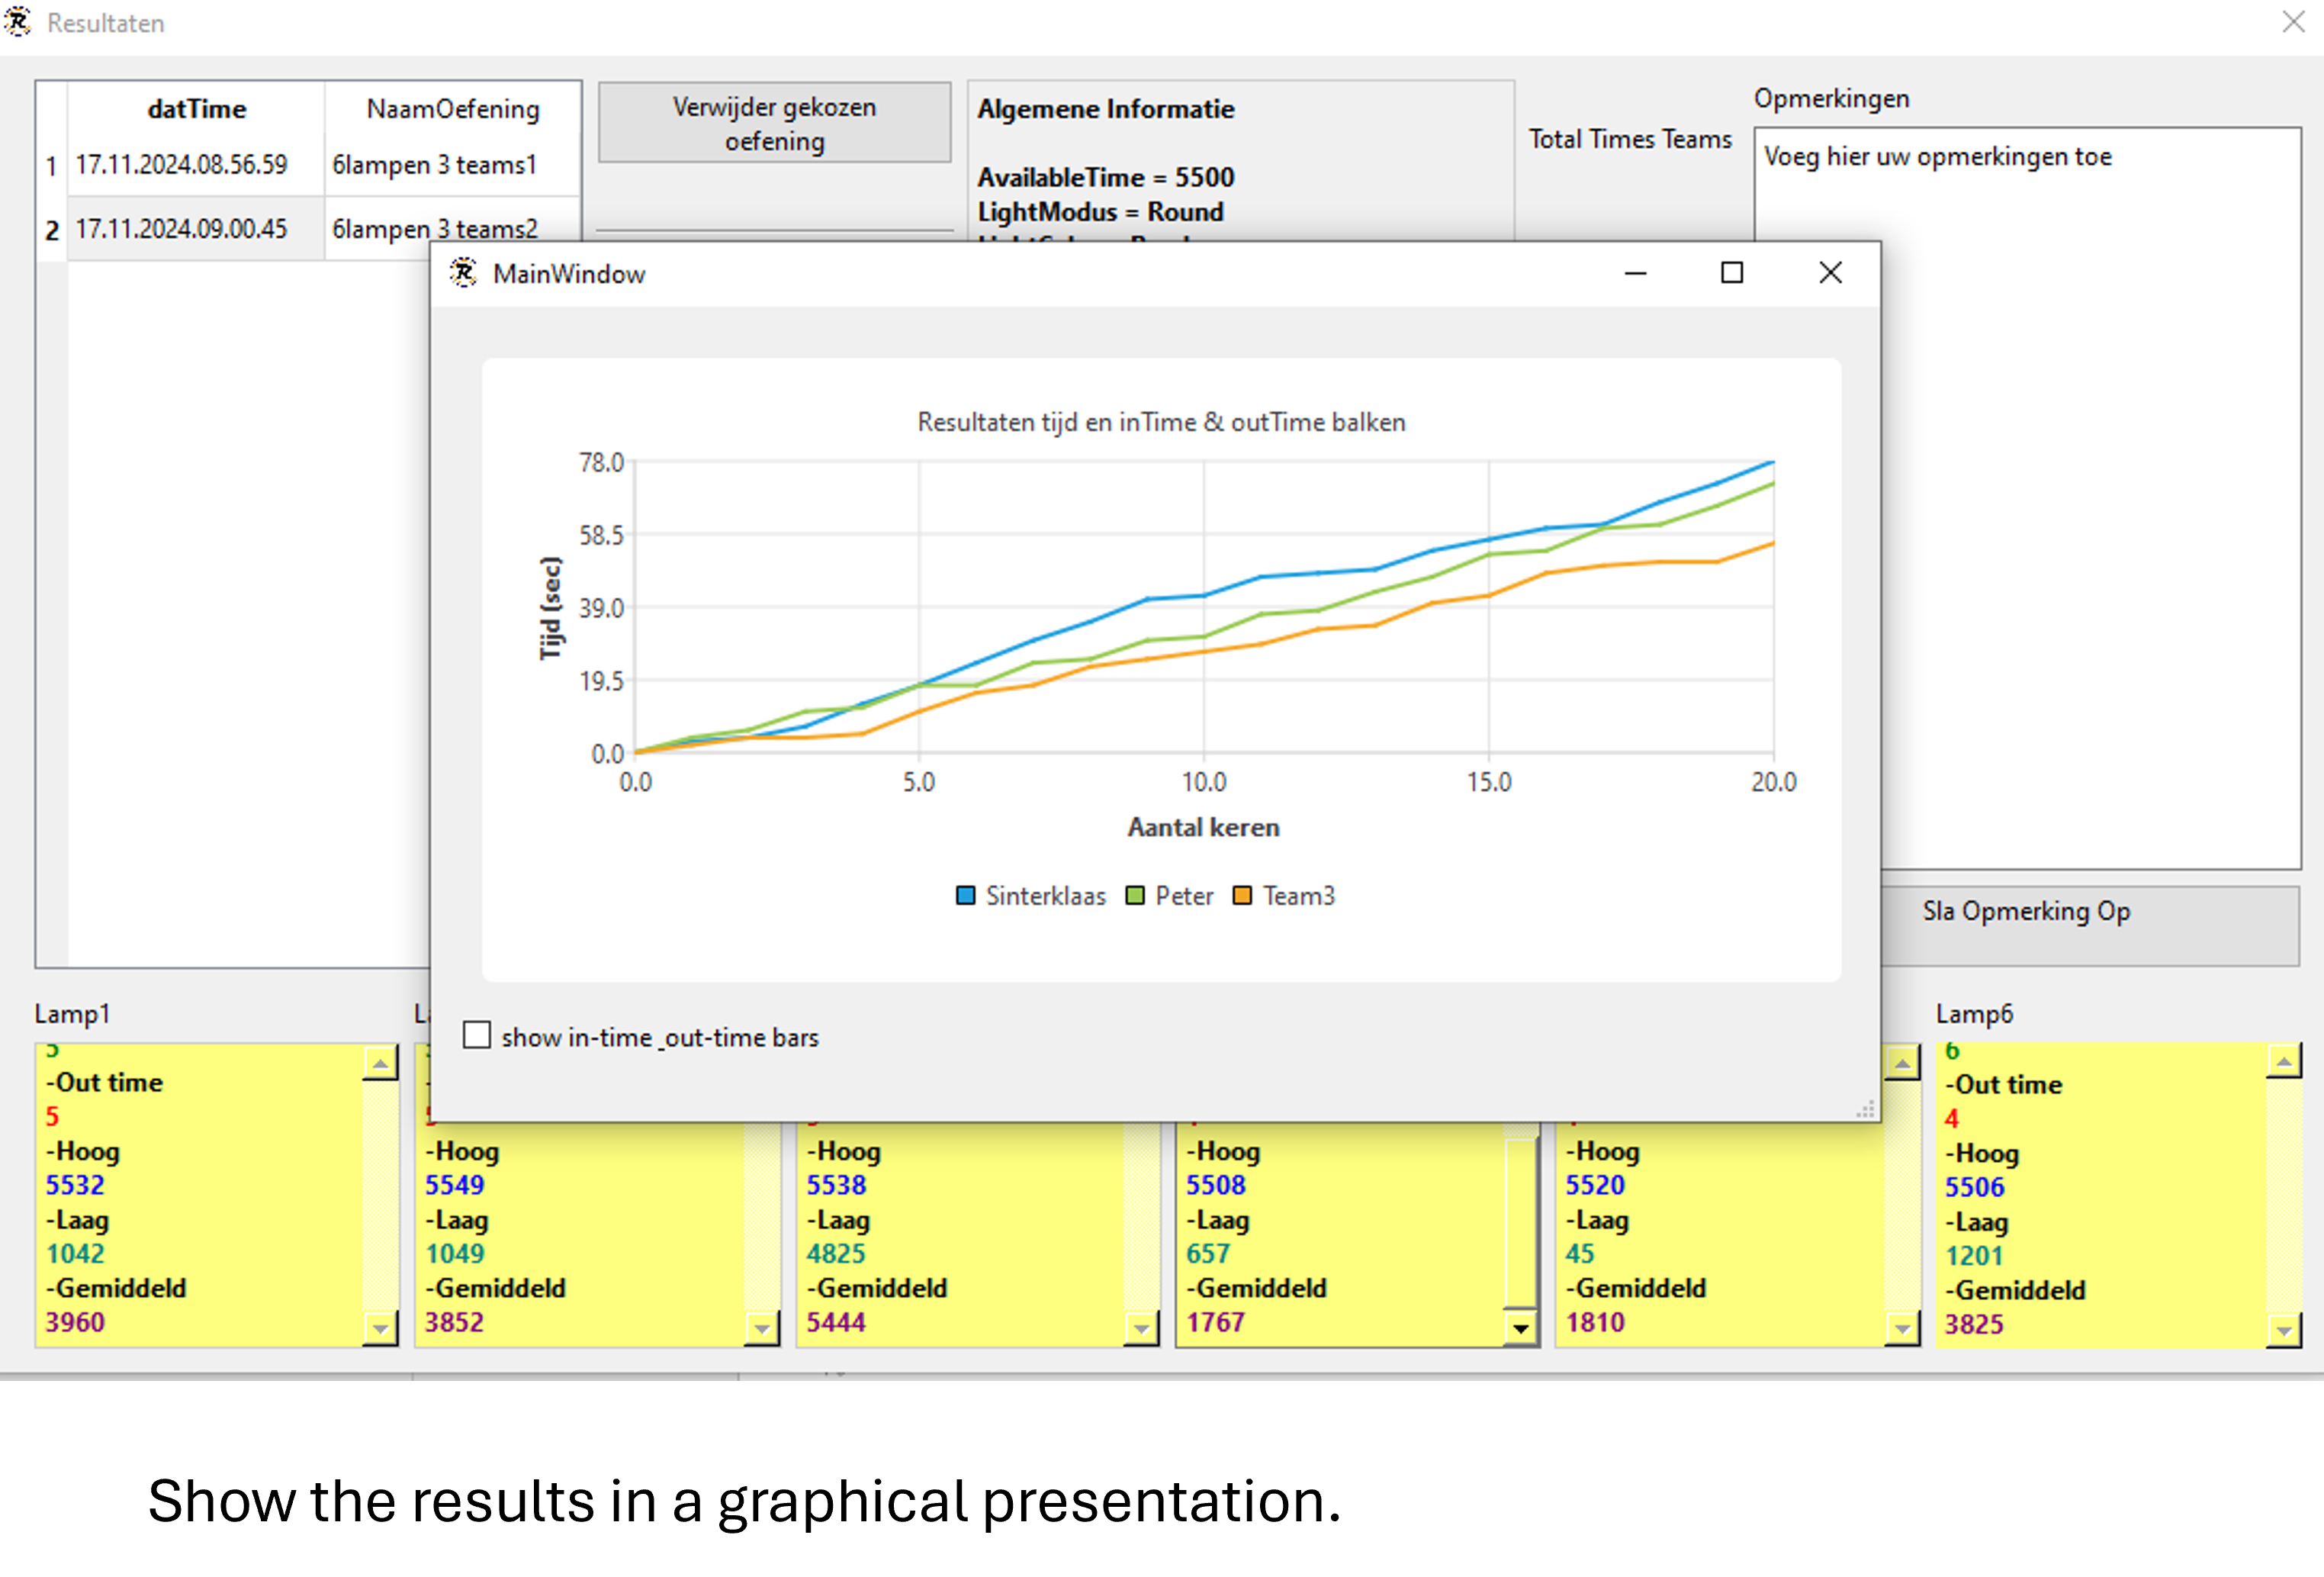Select row 2 dated 17.11.2024.09.00.45

182,229
